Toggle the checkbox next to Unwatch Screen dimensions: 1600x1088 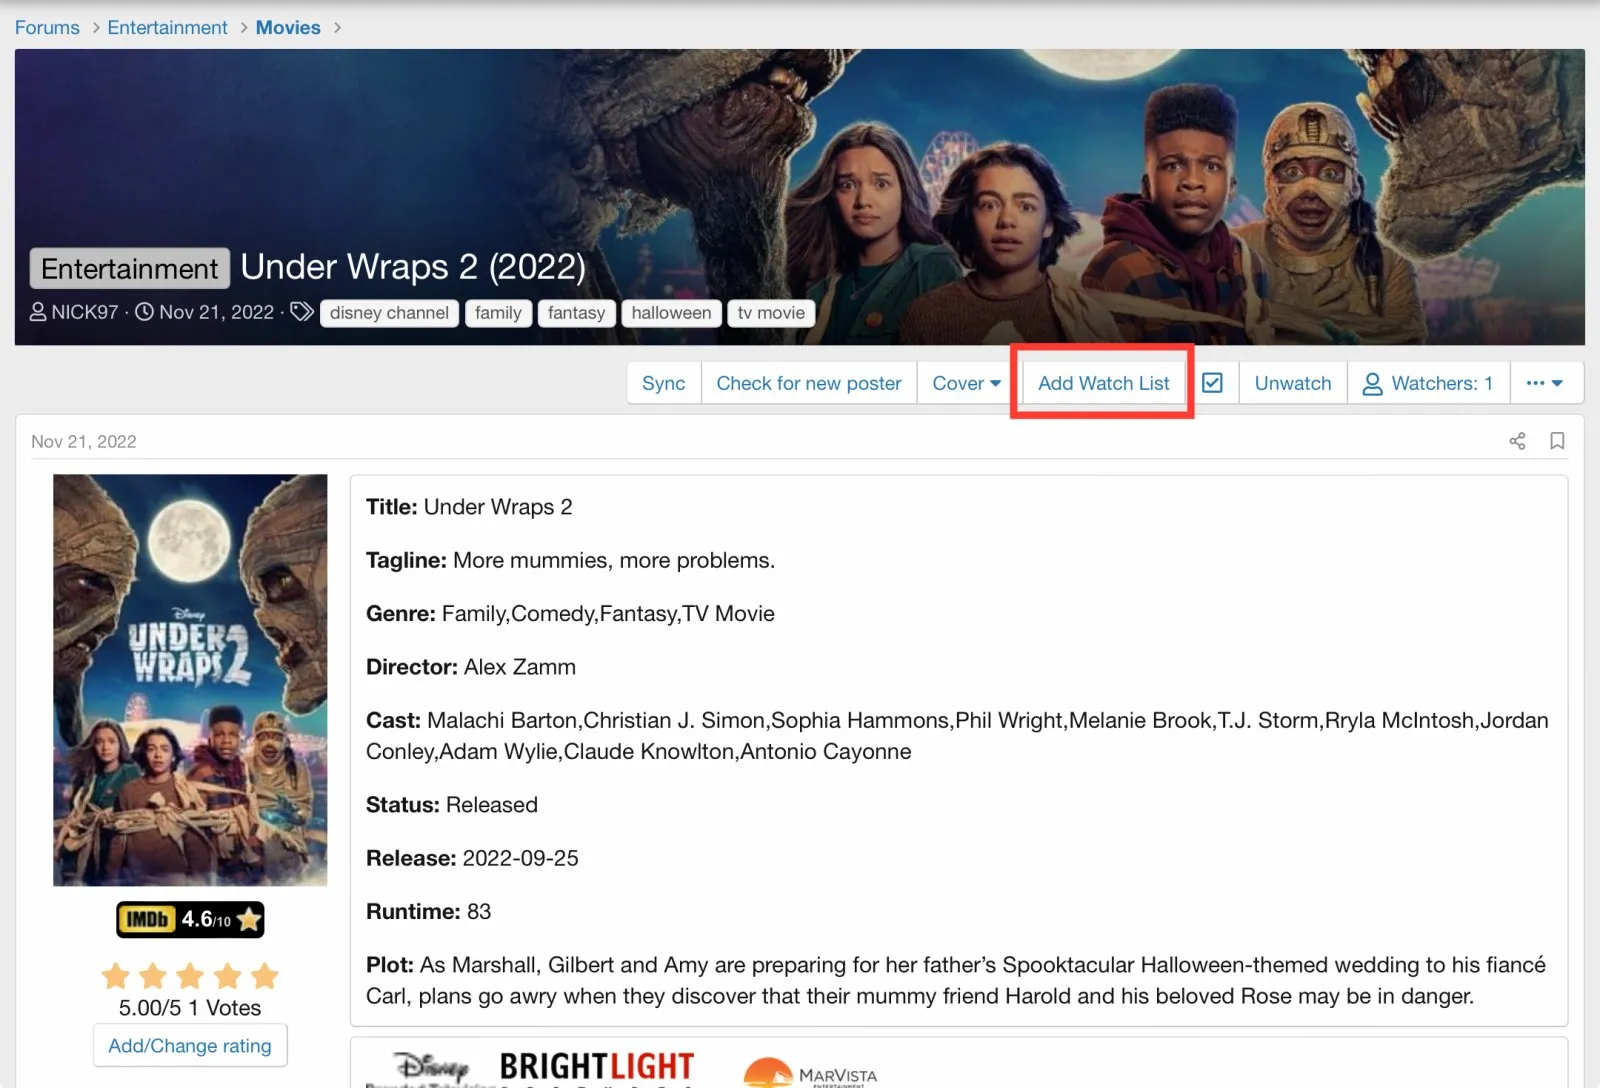point(1212,383)
